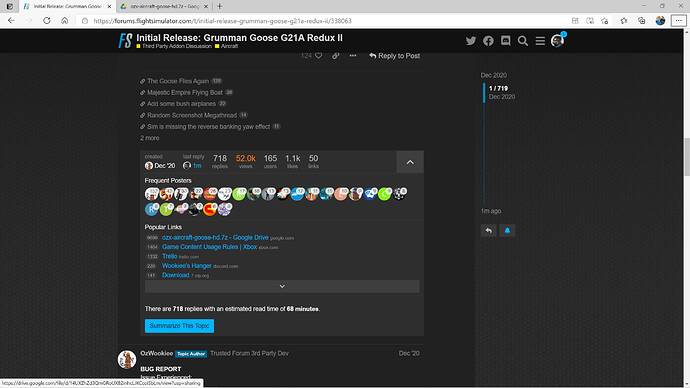Open Add some bush airplanes link
The width and height of the screenshot is (690, 388).
tap(181, 104)
